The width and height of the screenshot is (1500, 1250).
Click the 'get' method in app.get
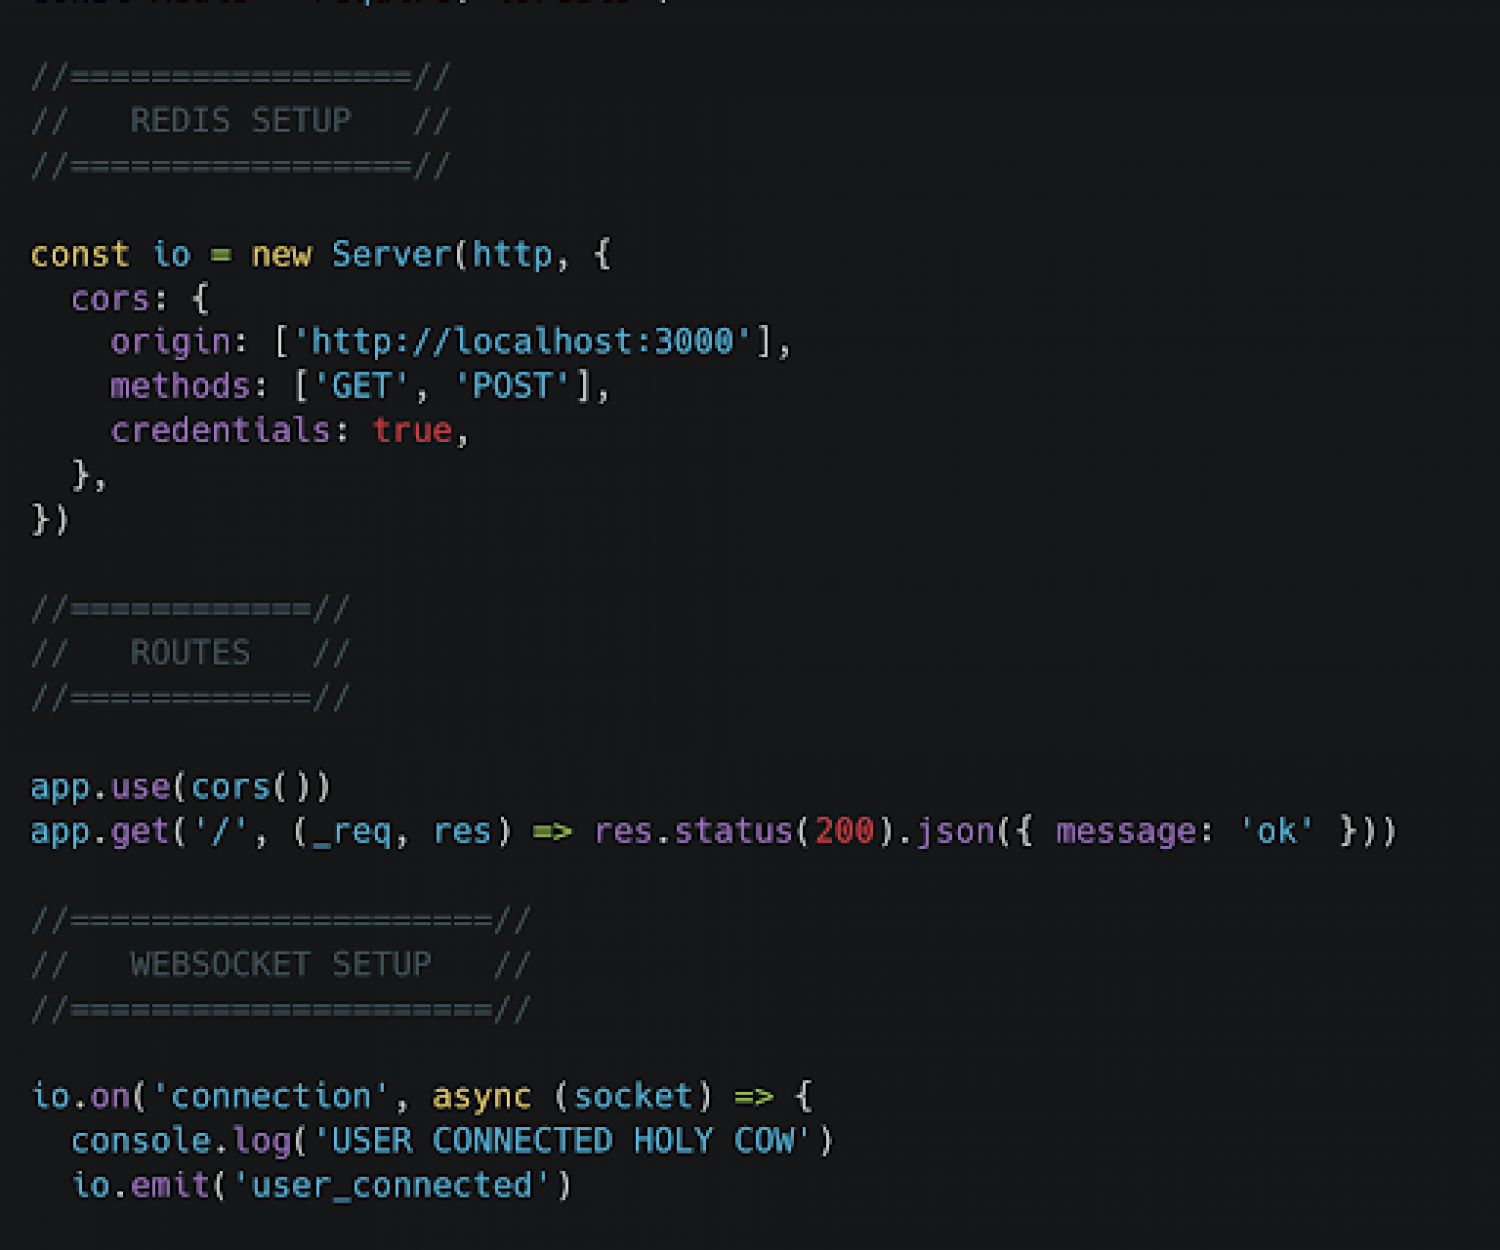(140, 831)
